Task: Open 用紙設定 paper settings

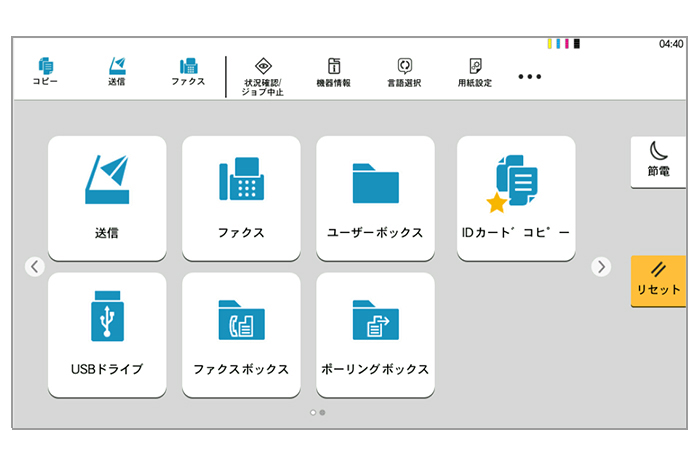Action: pos(475,72)
